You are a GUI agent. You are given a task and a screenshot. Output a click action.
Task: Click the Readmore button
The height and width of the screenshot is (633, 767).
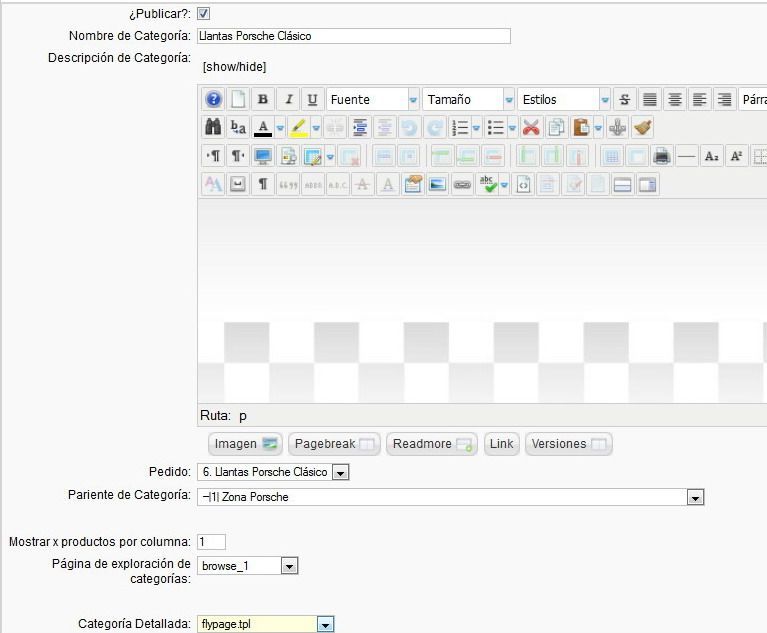[432, 444]
